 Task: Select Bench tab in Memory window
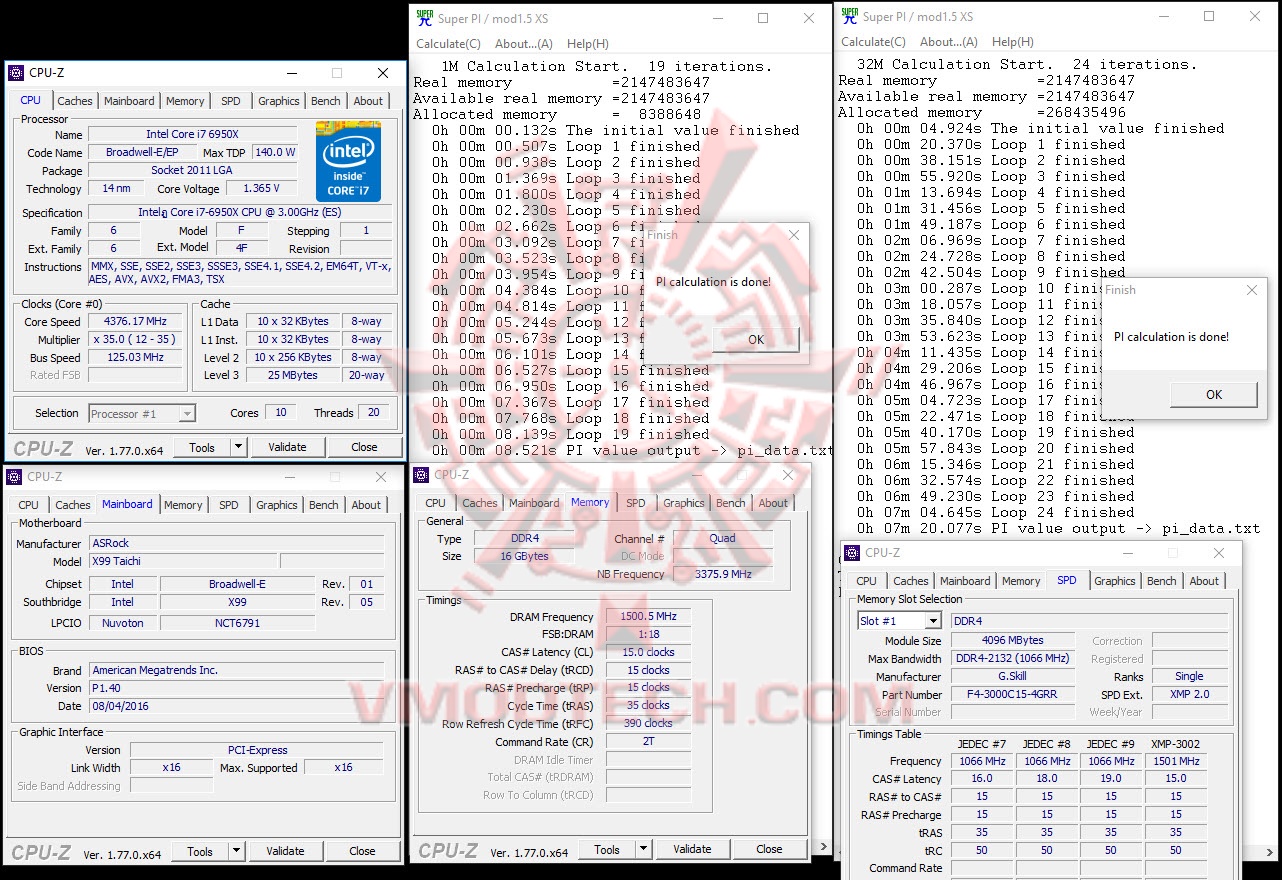coord(731,503)
